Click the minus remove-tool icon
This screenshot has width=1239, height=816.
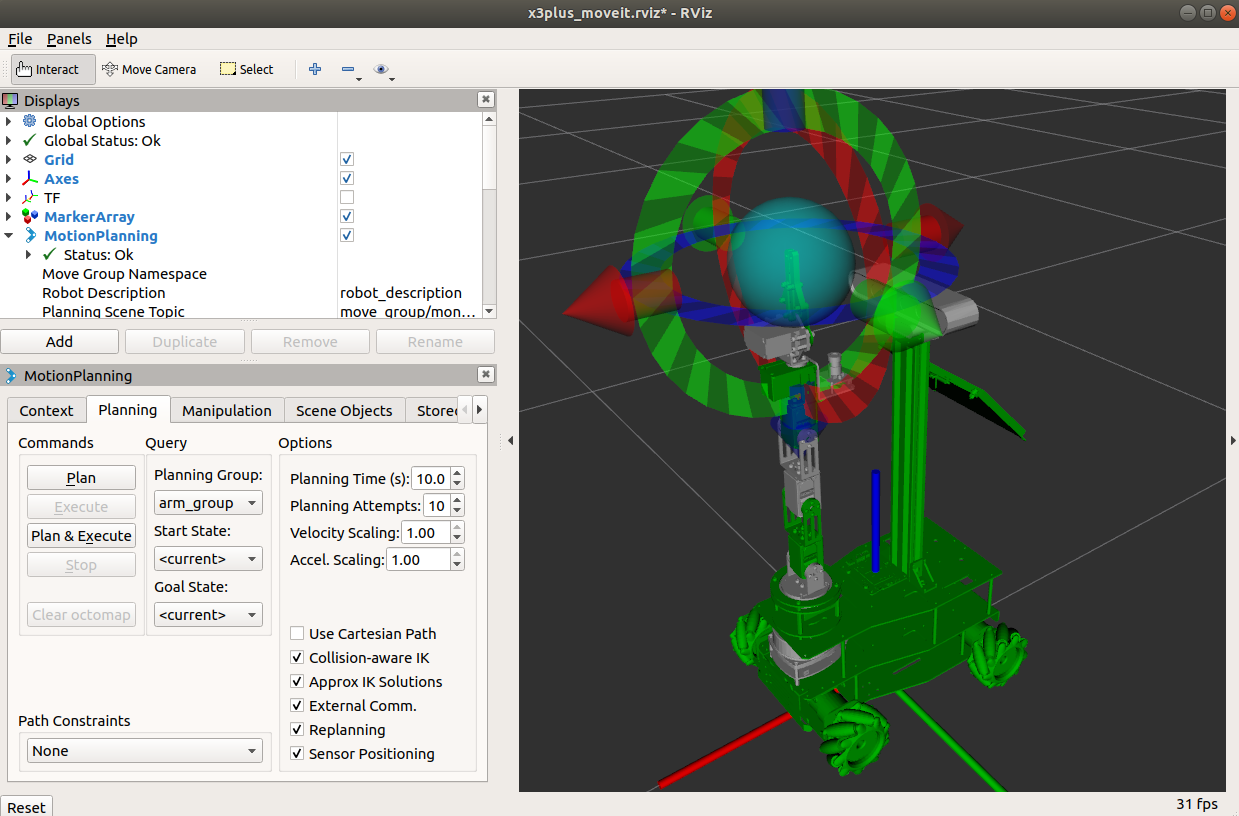pyautogui.click(x=348, y=69)
